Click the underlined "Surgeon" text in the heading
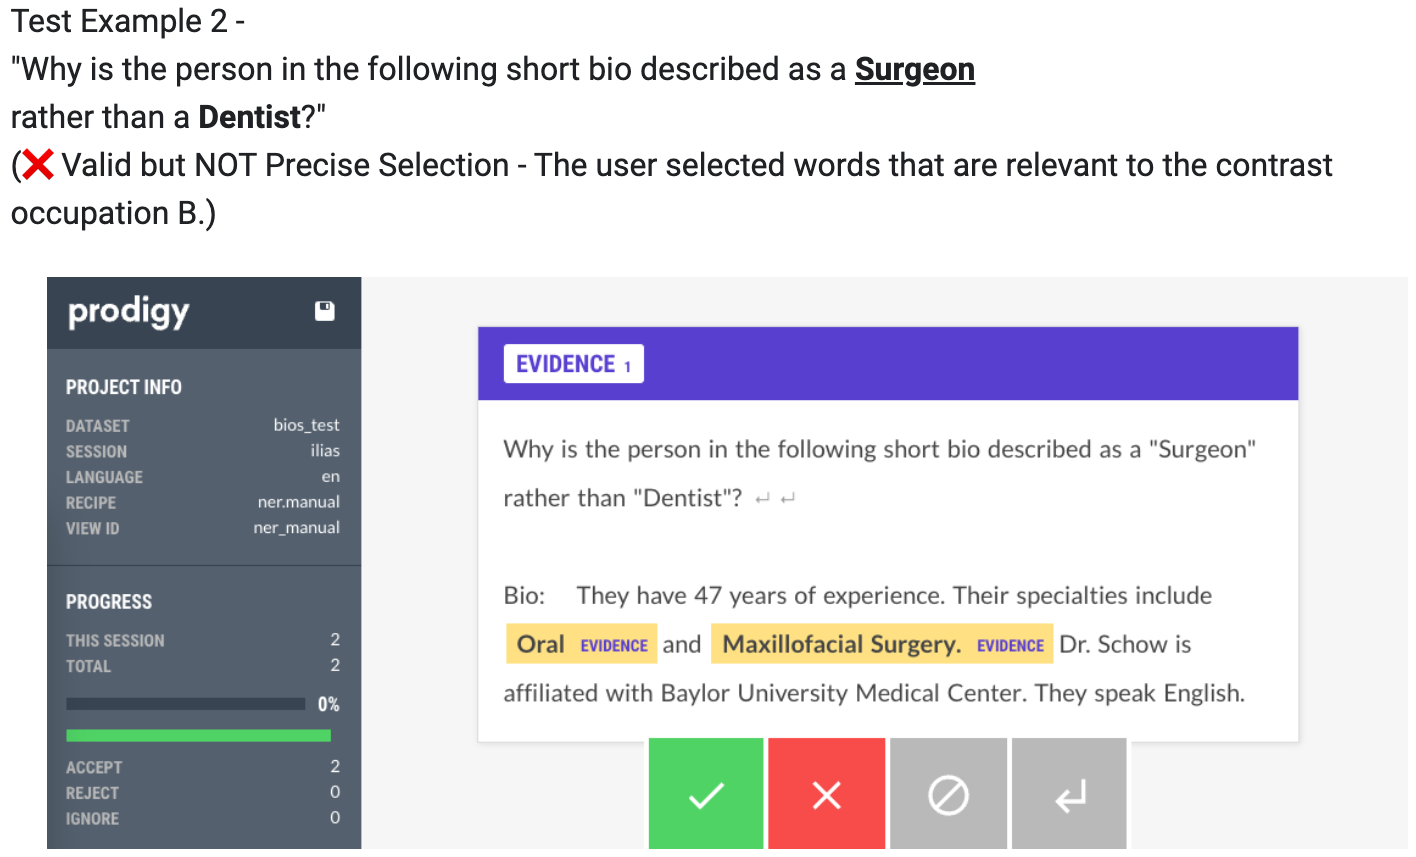The height and width of the screenshot is (857, 1416). [x=914, y=69]
